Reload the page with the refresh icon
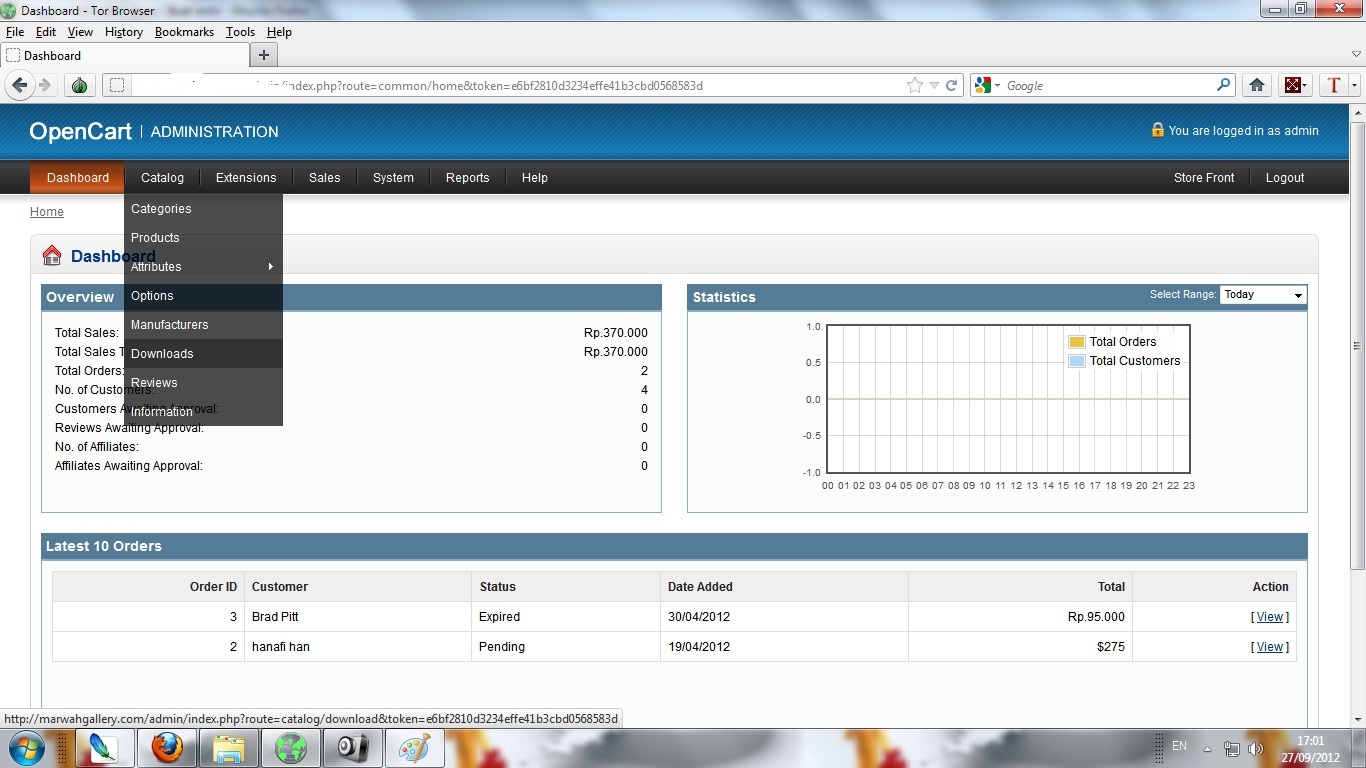The height and width of the screenshot is (768, 1366). tap(951, 86)
